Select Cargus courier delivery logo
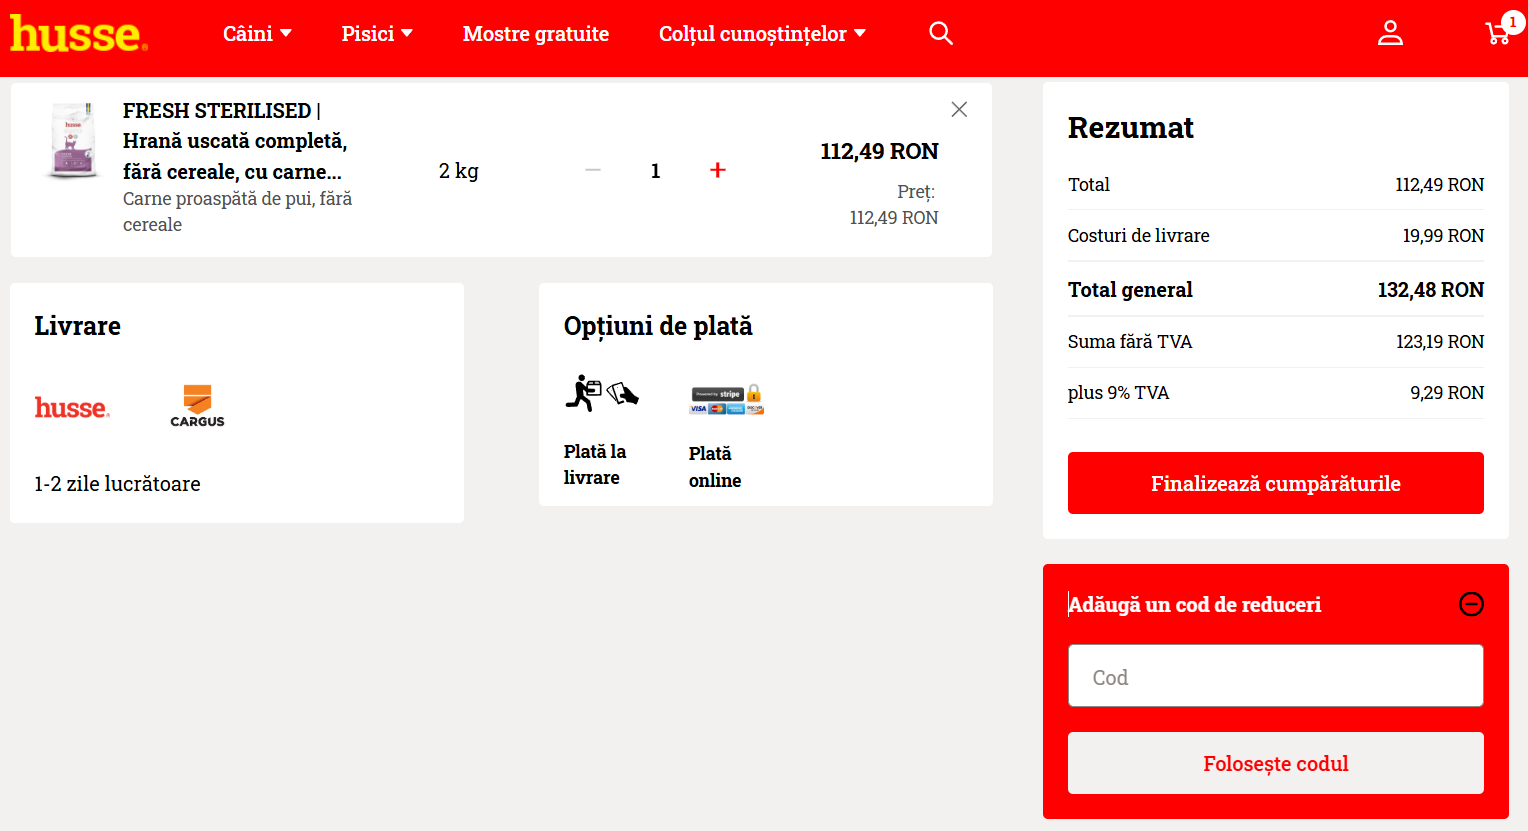This screenshot has height=831, width=1528. point(197,406)
